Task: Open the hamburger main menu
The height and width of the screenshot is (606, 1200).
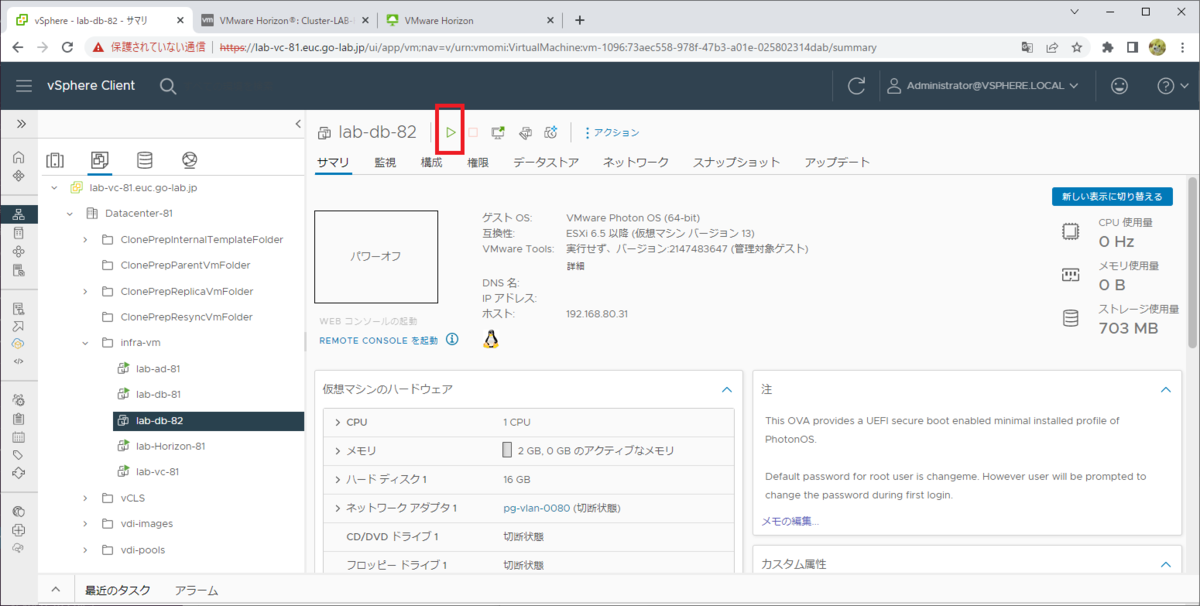Action: 24,86
